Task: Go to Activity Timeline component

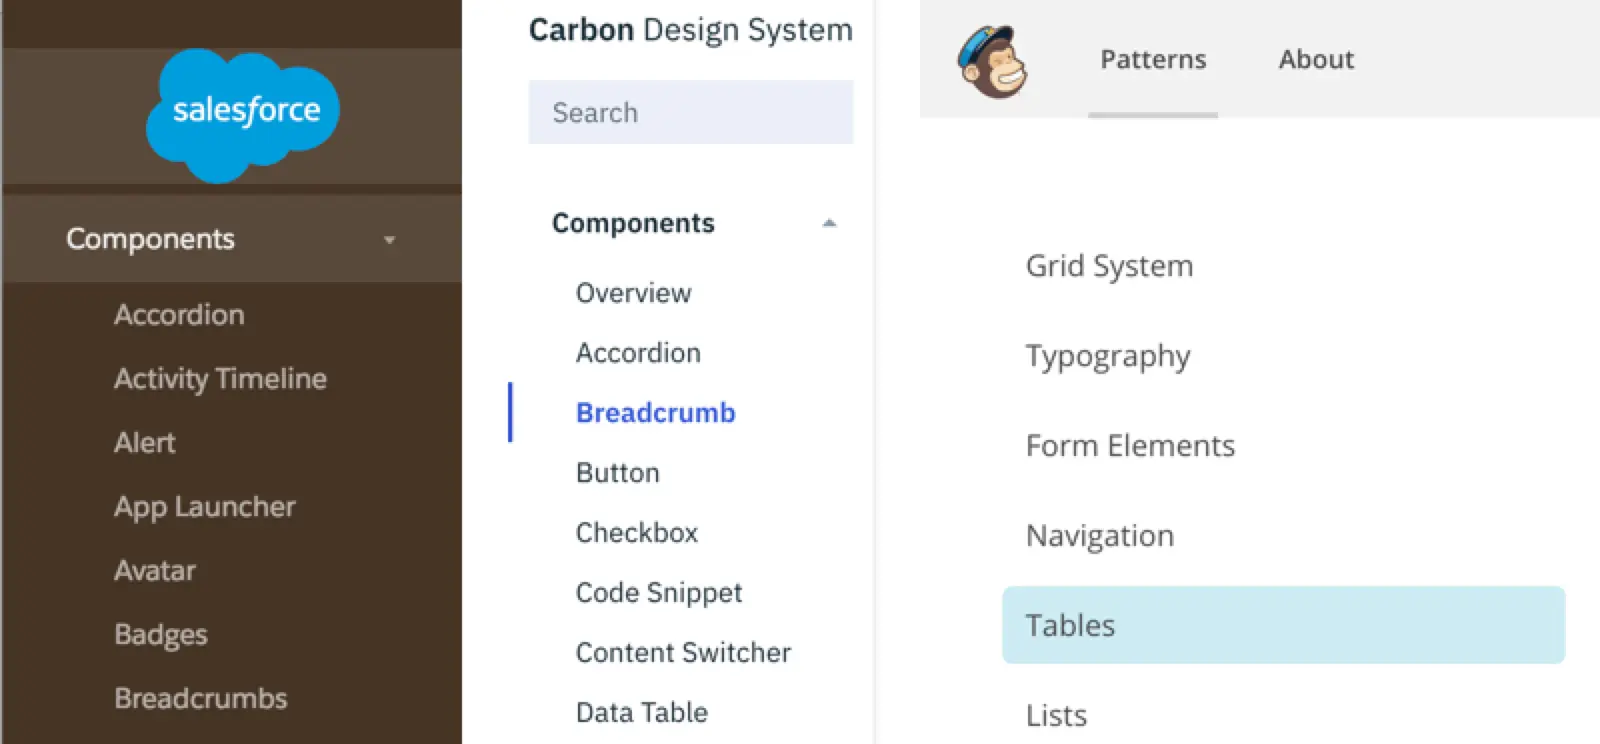Action: [220, 379]
